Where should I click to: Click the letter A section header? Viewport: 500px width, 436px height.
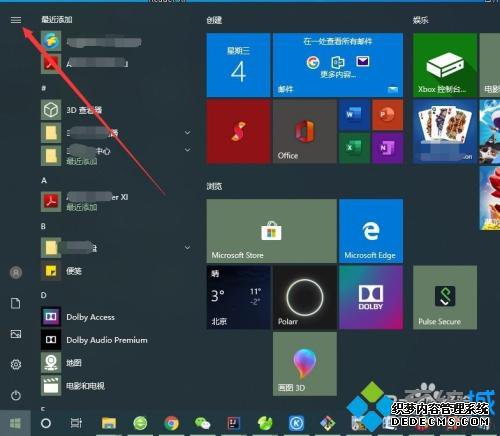click(x=44, y=180)
